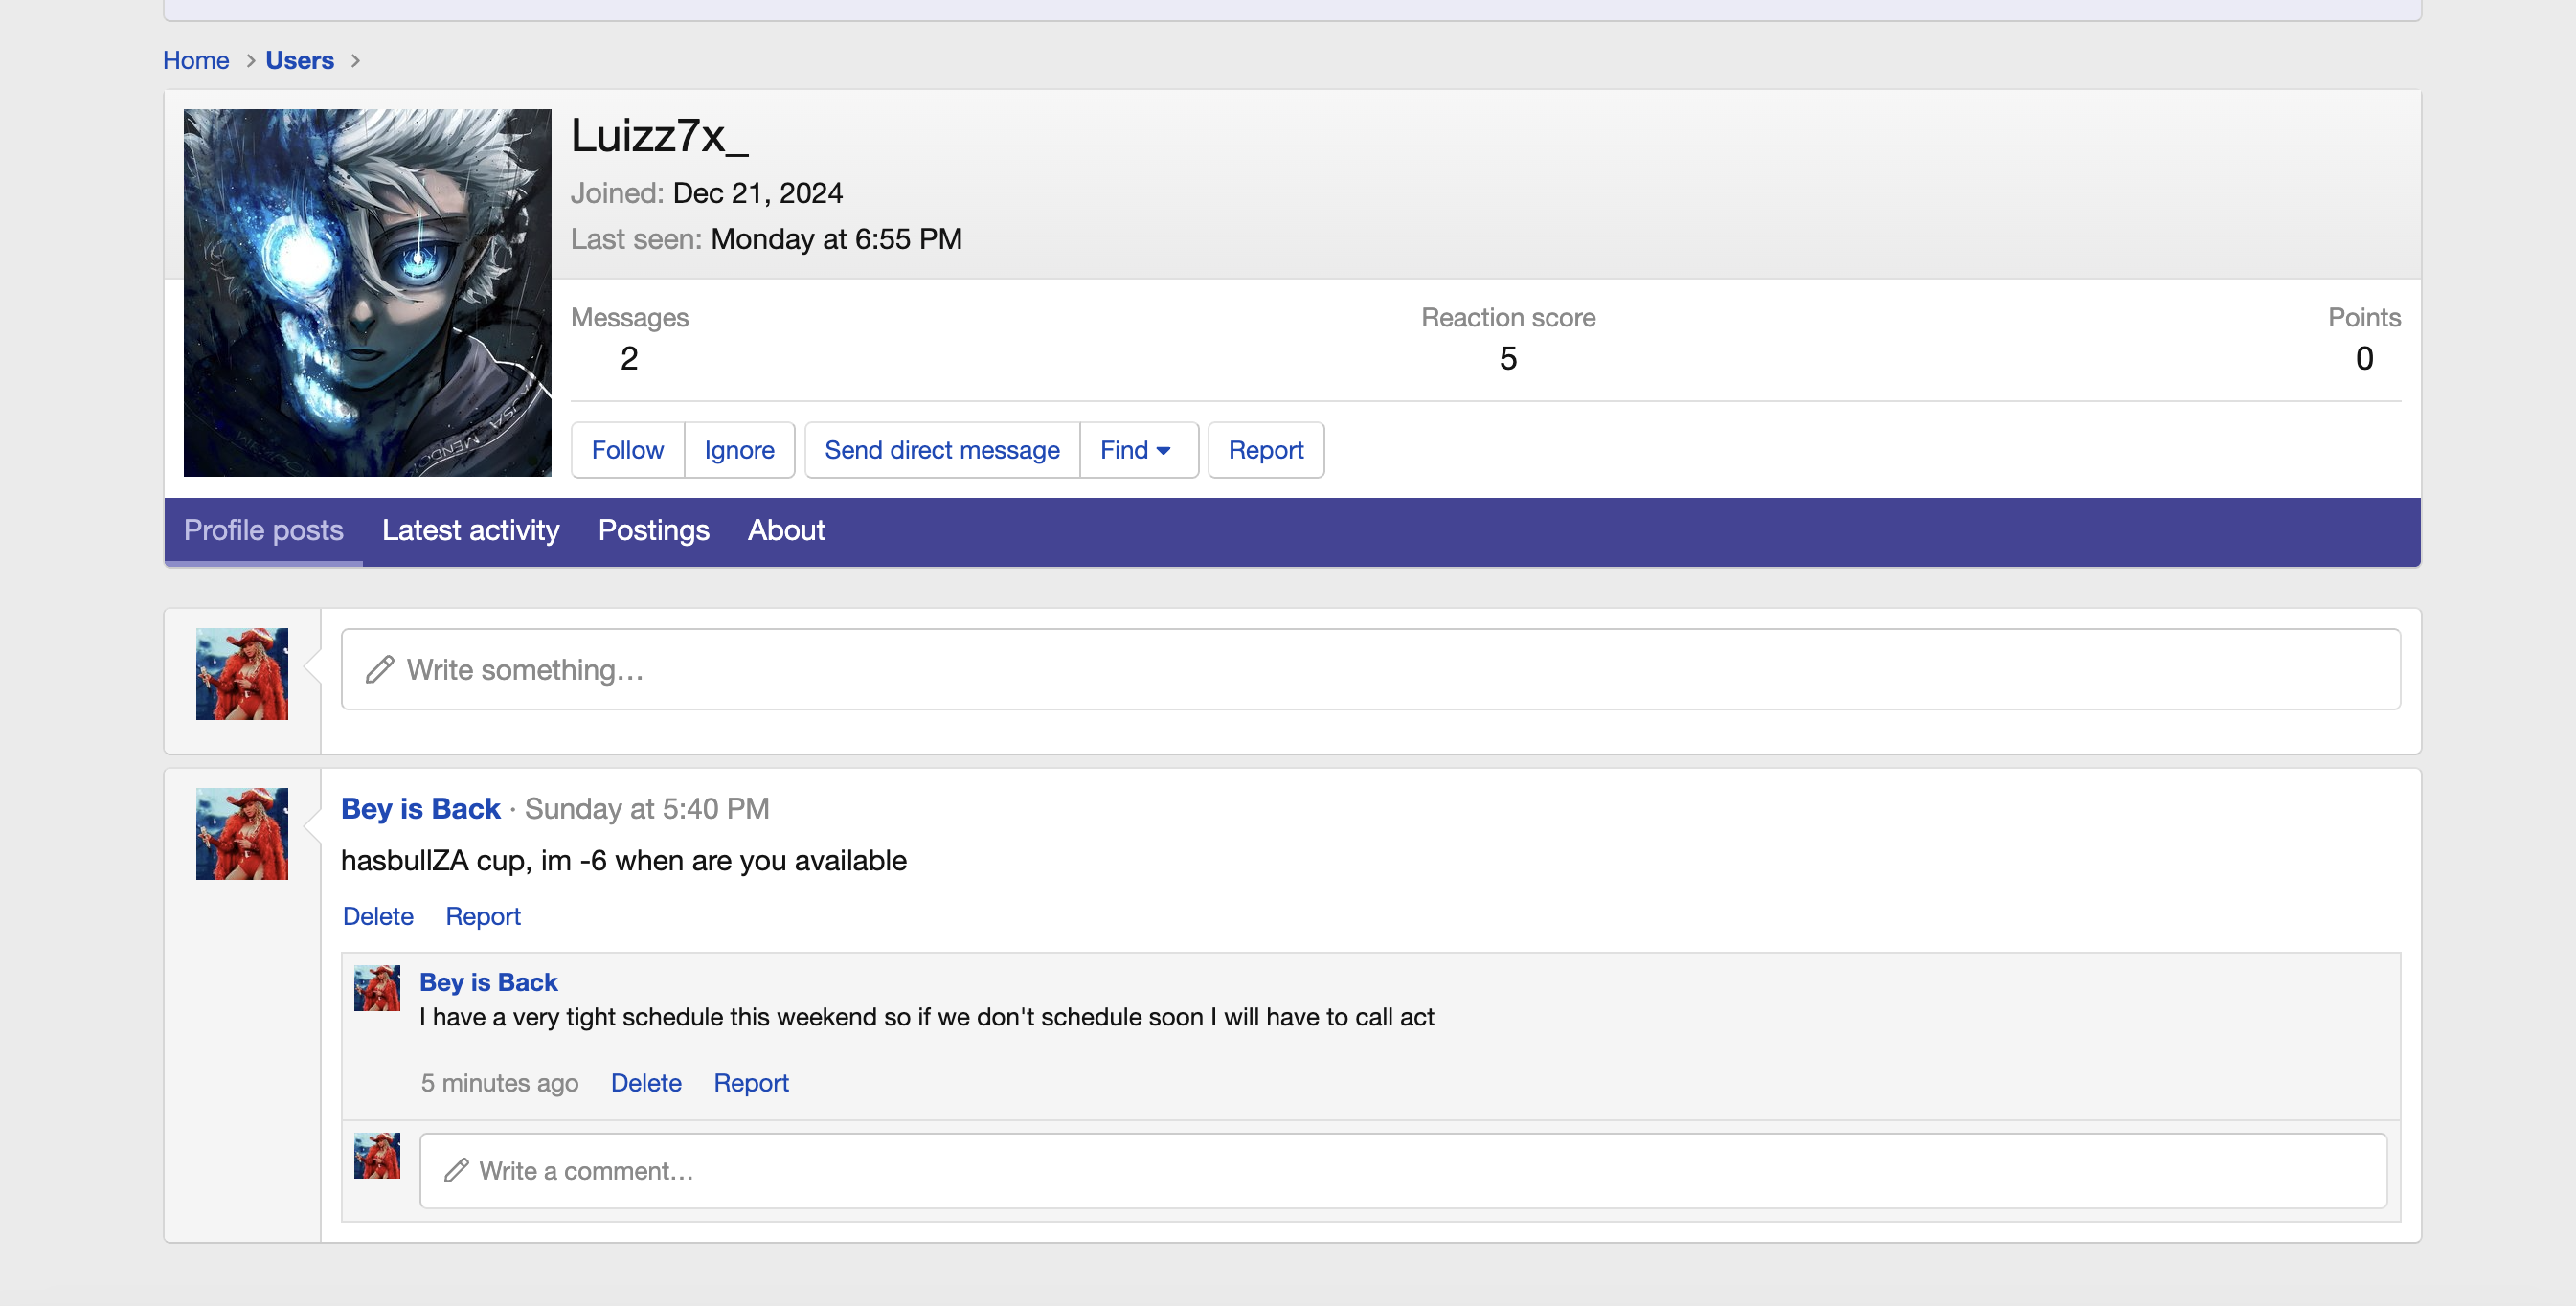Open Users breadcrumb link
2576x1306 pixels.
(299, 60)
